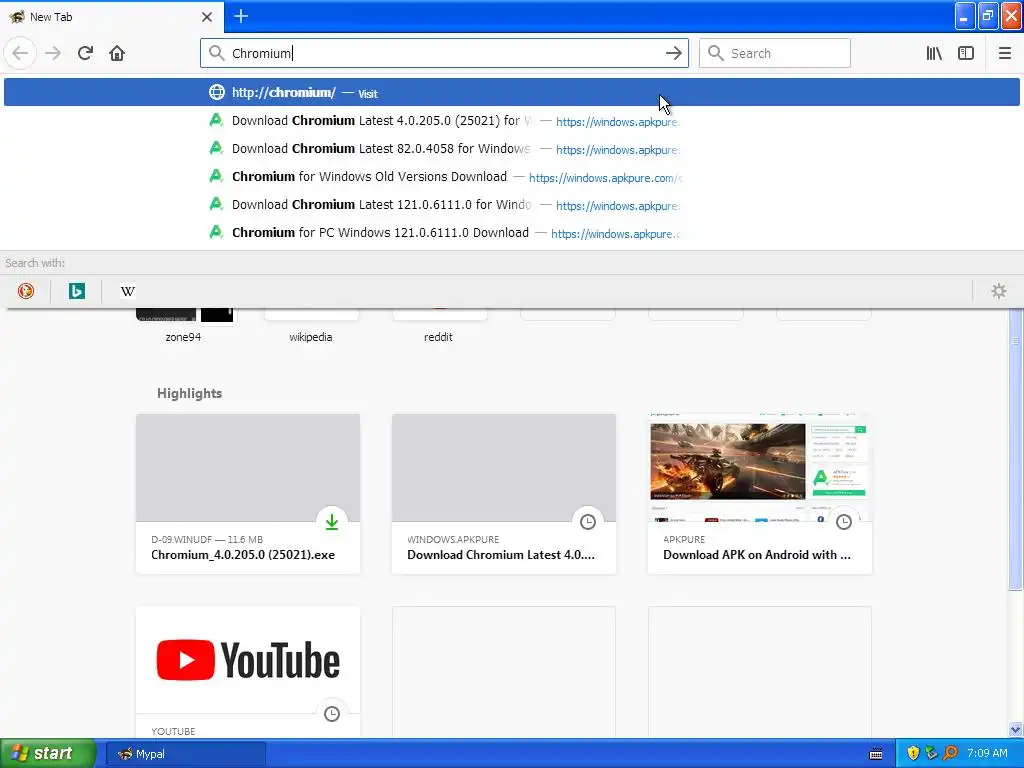Search with DuckDuckGo engine icon
The image size is (1024, 768).
[x=25, y=291]
